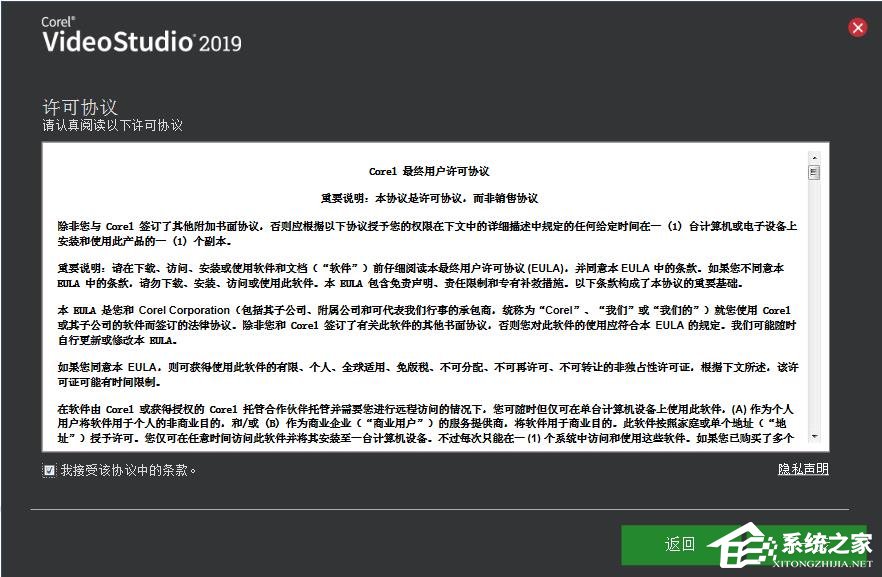This screenshot has width=882, height=577.
Task: Click the license agreement scrollbar thumb
Action: pos(813,172)
